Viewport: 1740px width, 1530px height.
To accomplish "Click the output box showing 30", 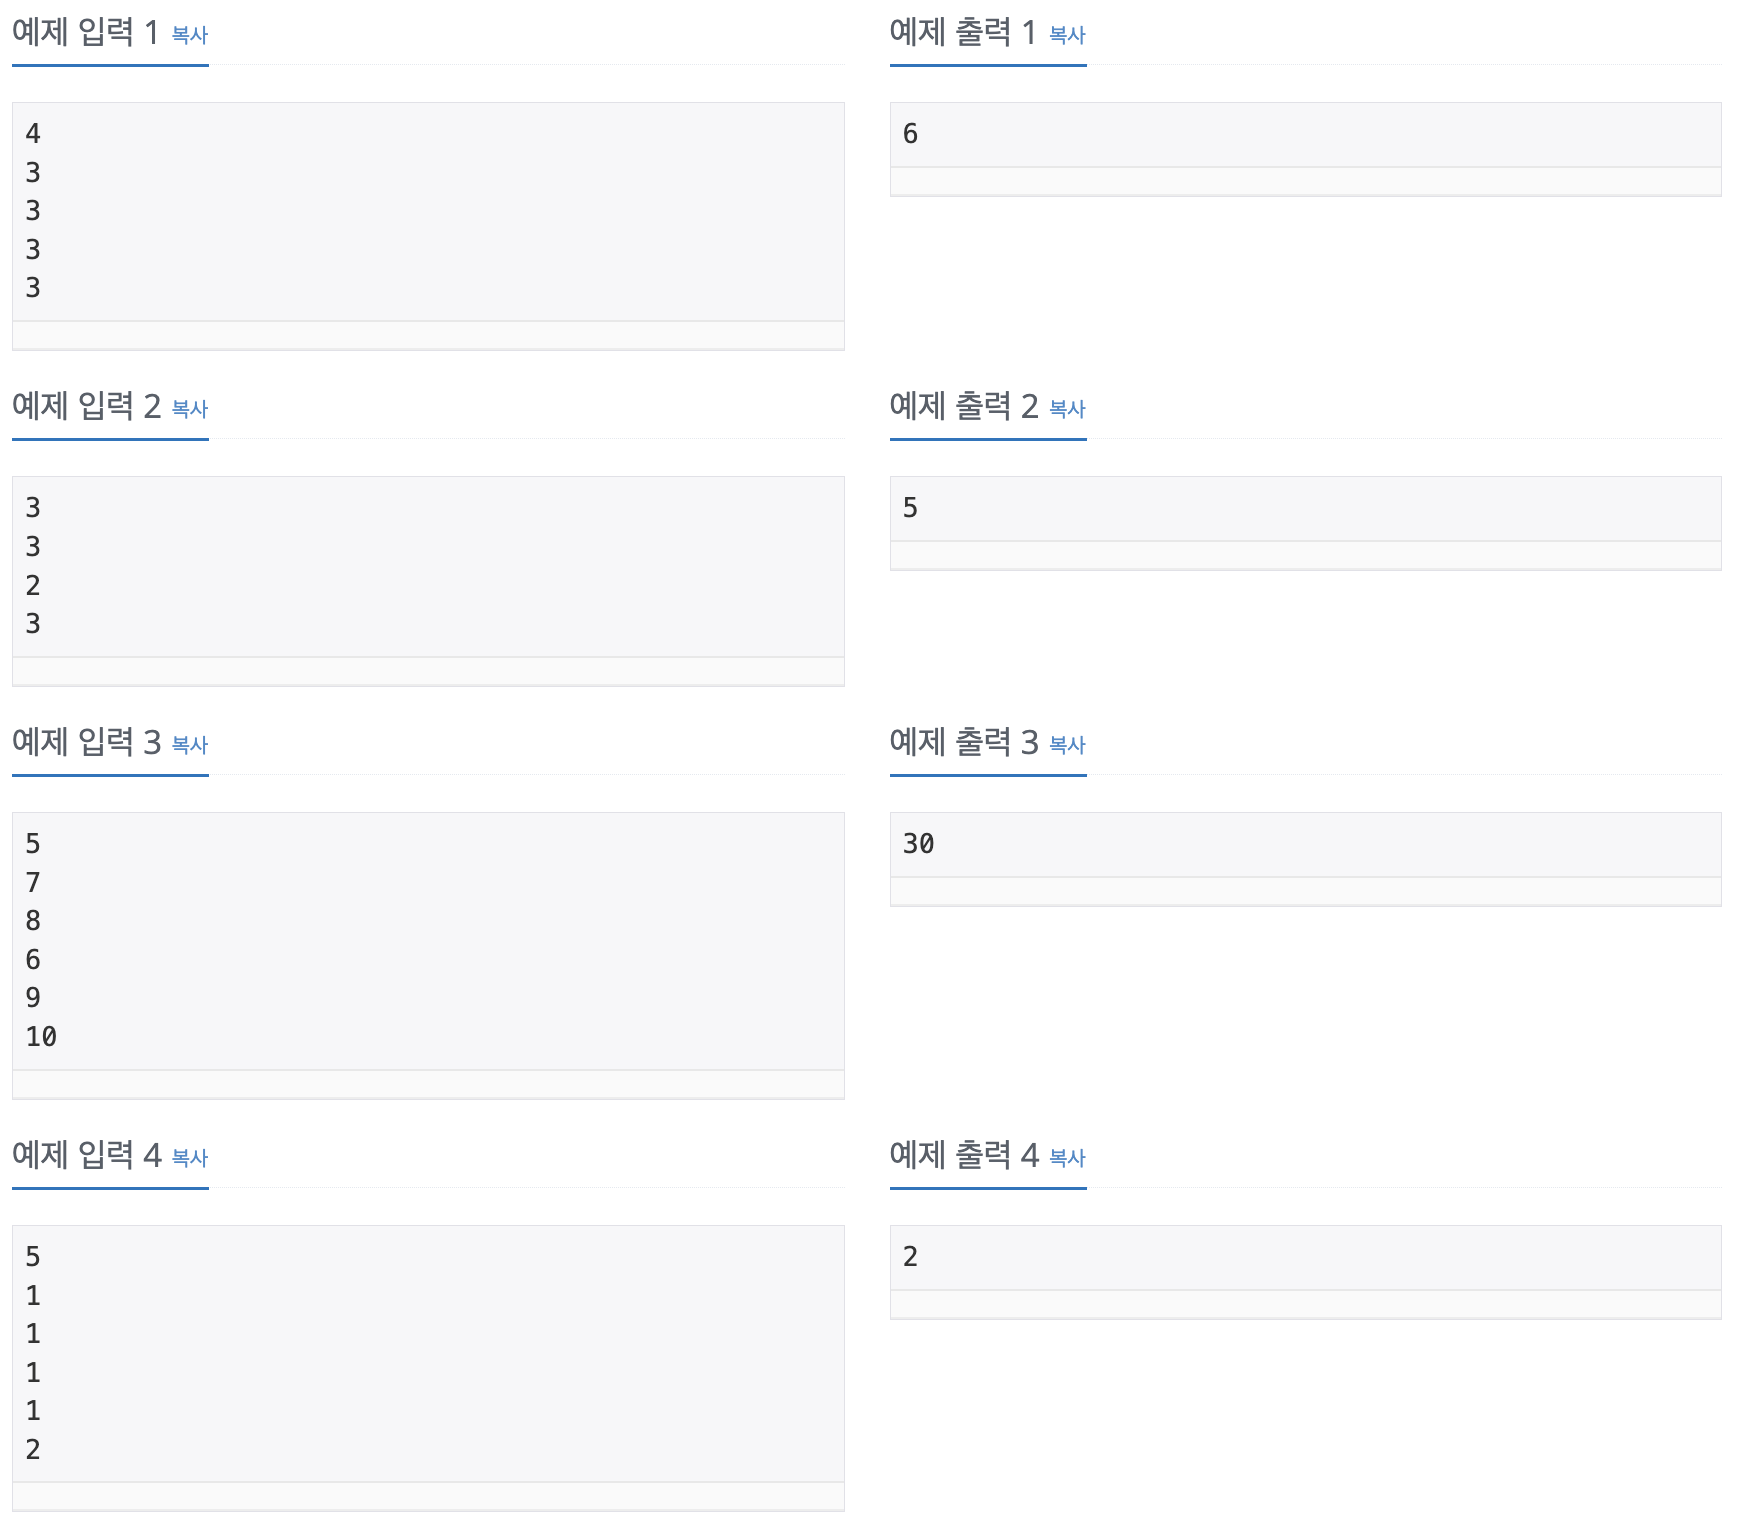I will coord(1300,845).
